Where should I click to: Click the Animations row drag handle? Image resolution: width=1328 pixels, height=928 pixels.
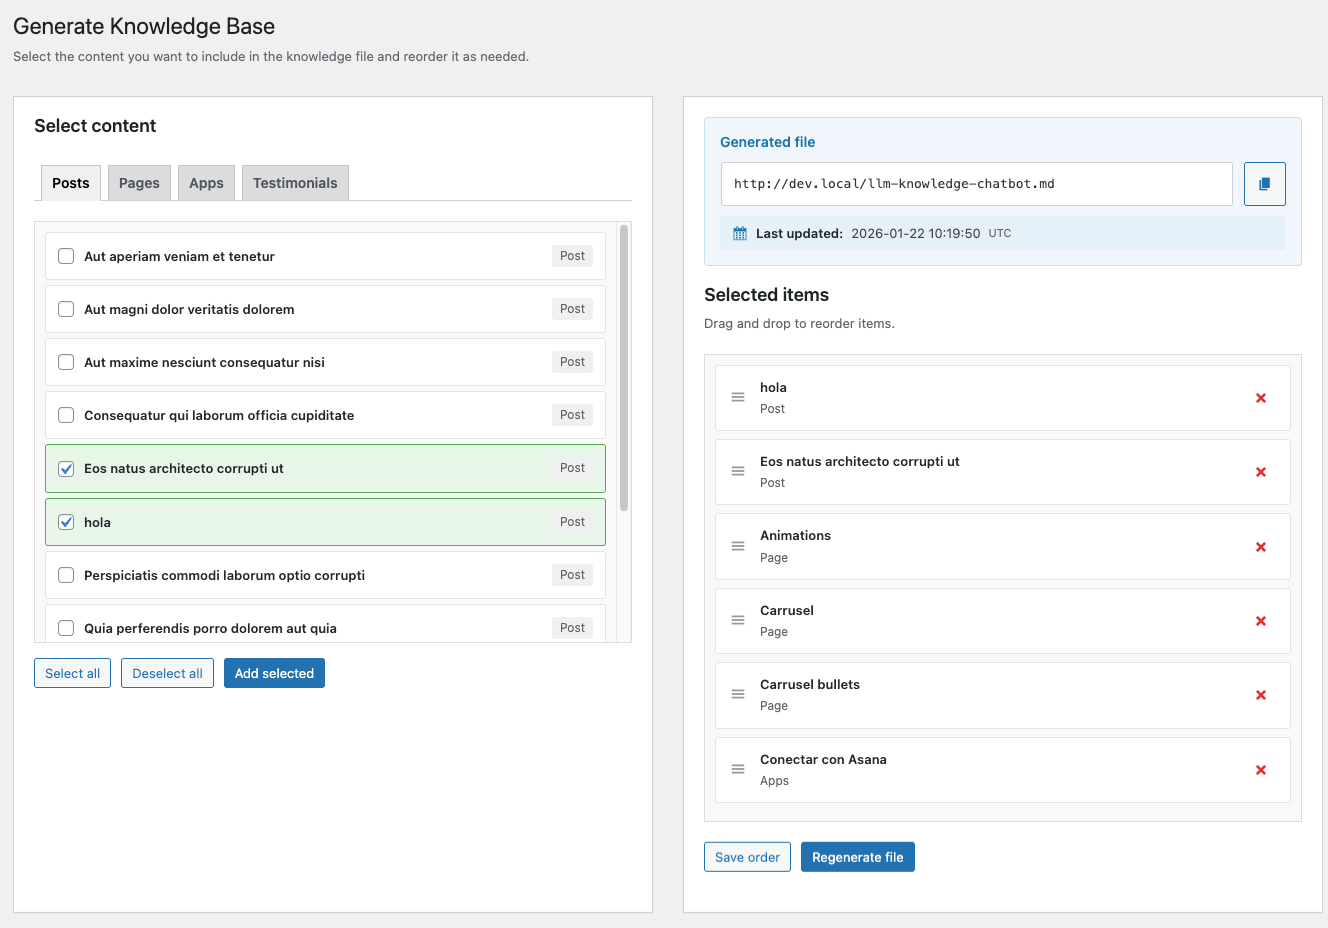point(738,546)
